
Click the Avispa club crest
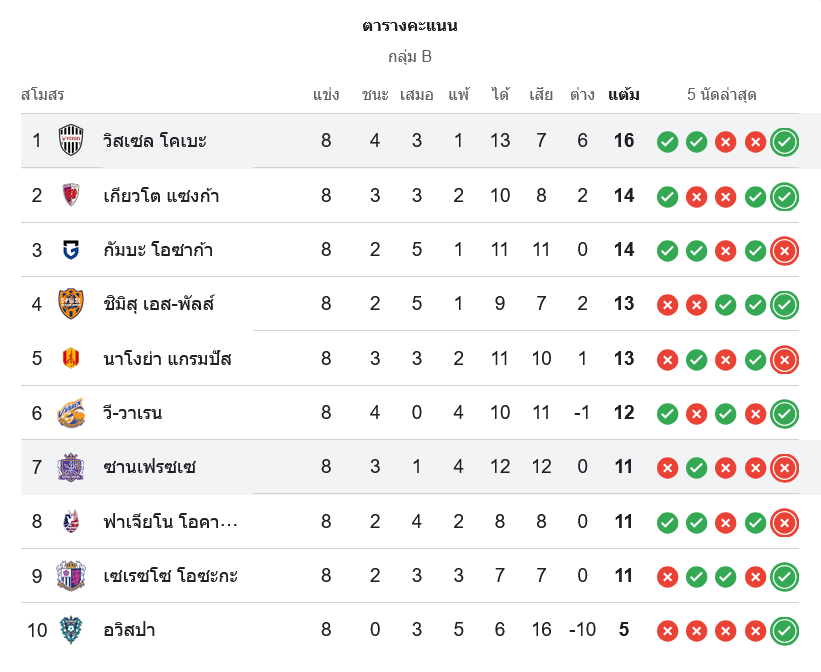point(71,630)
